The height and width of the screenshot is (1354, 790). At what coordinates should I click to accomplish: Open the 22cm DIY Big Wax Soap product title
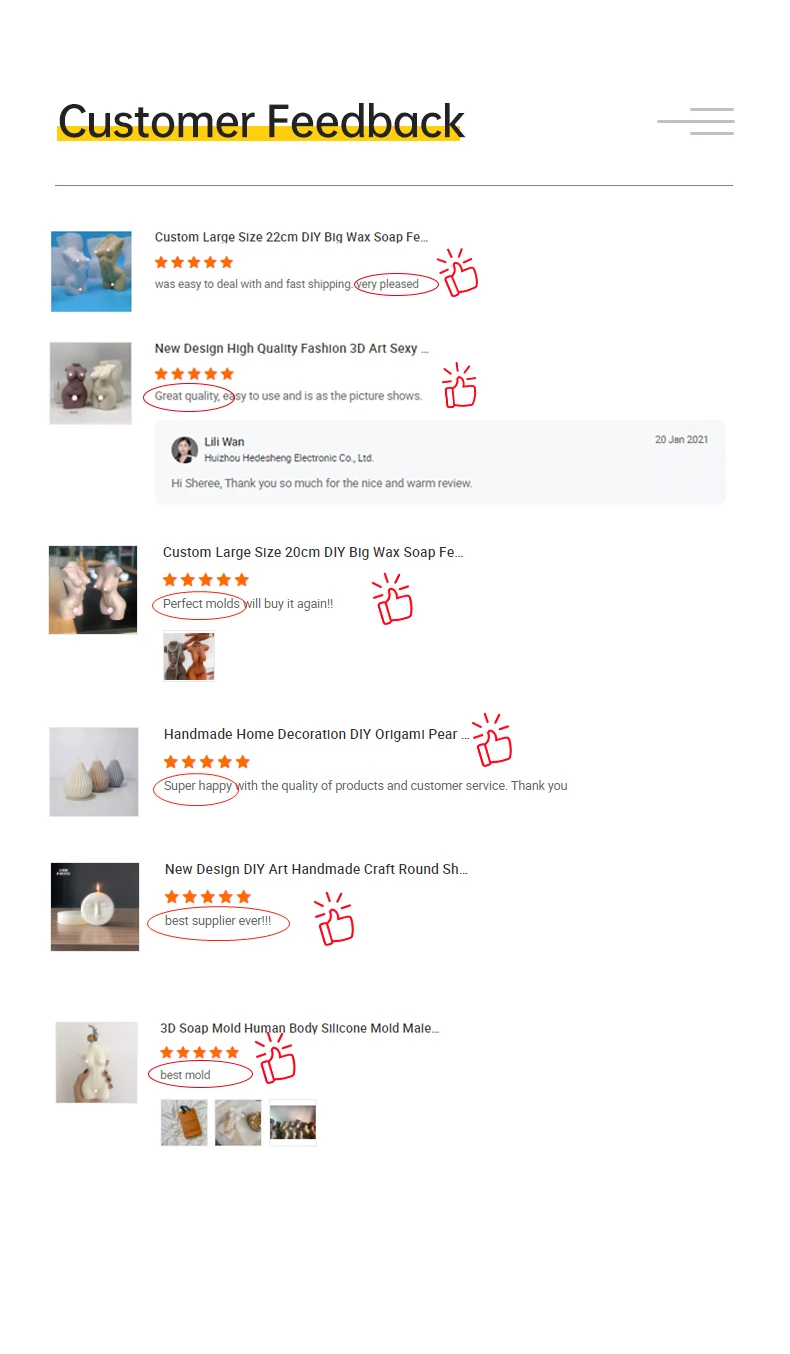[291, 237]
